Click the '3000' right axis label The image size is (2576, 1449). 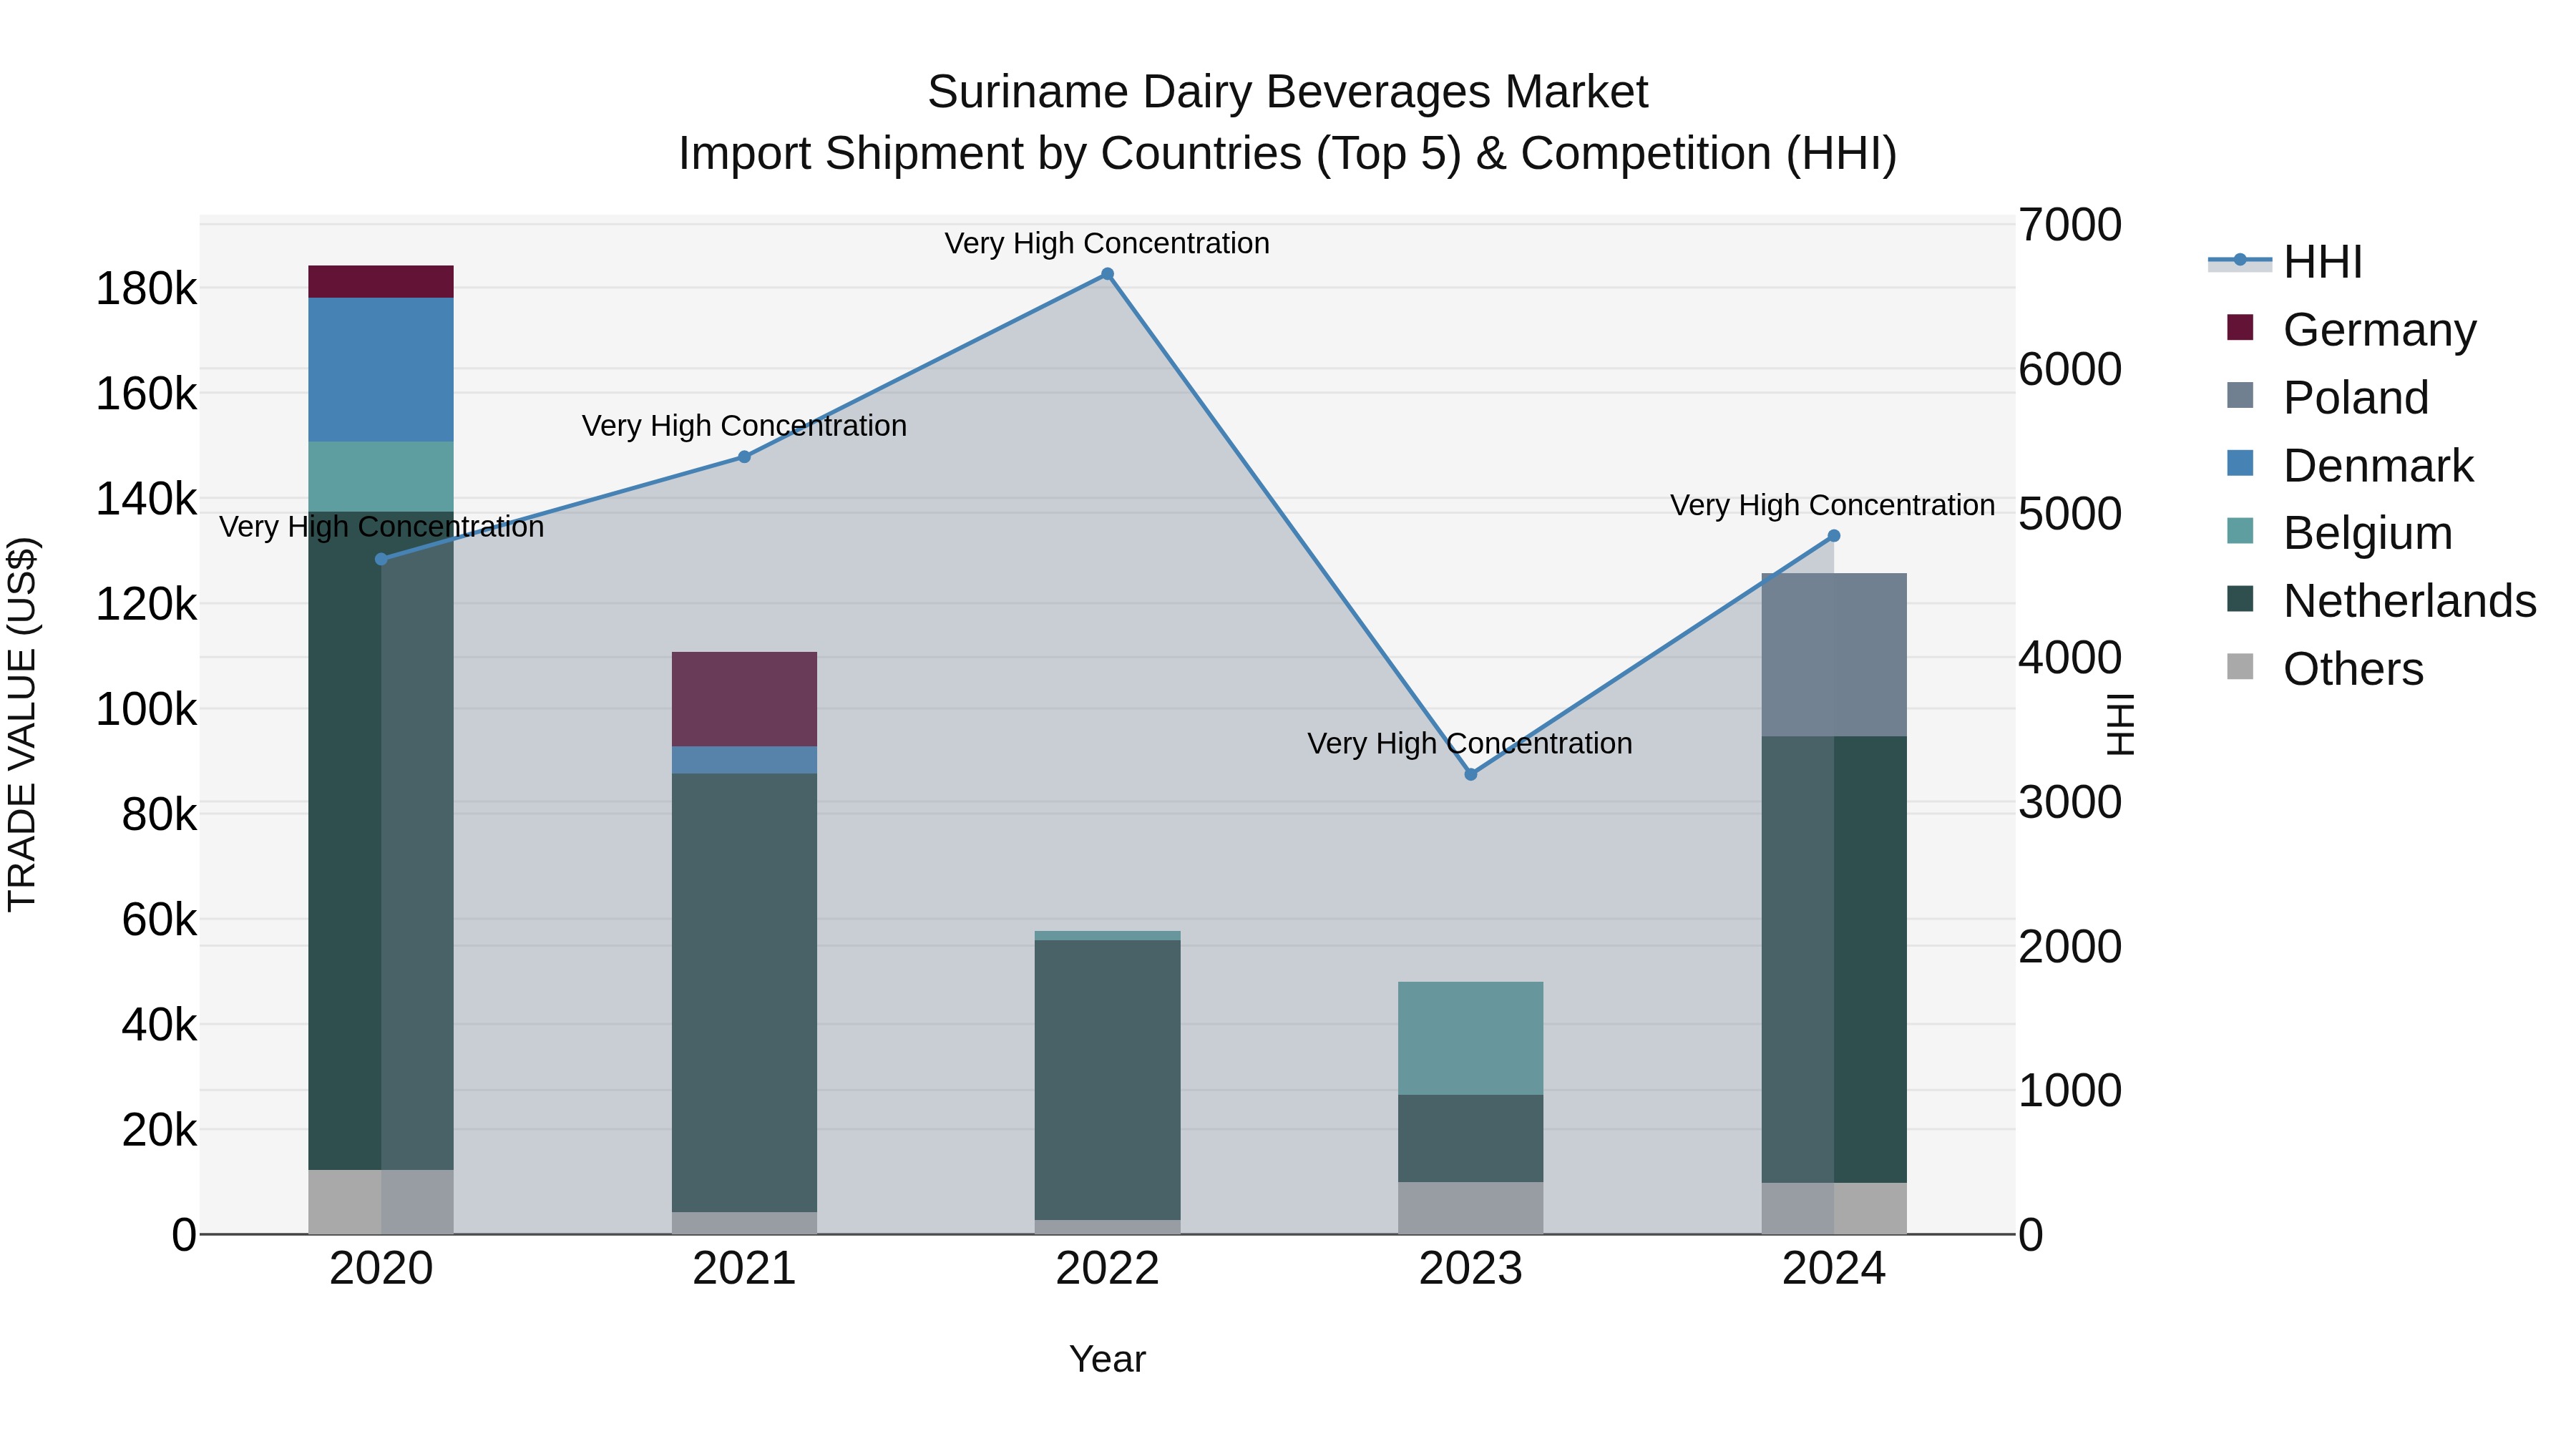click(2070, 802)
